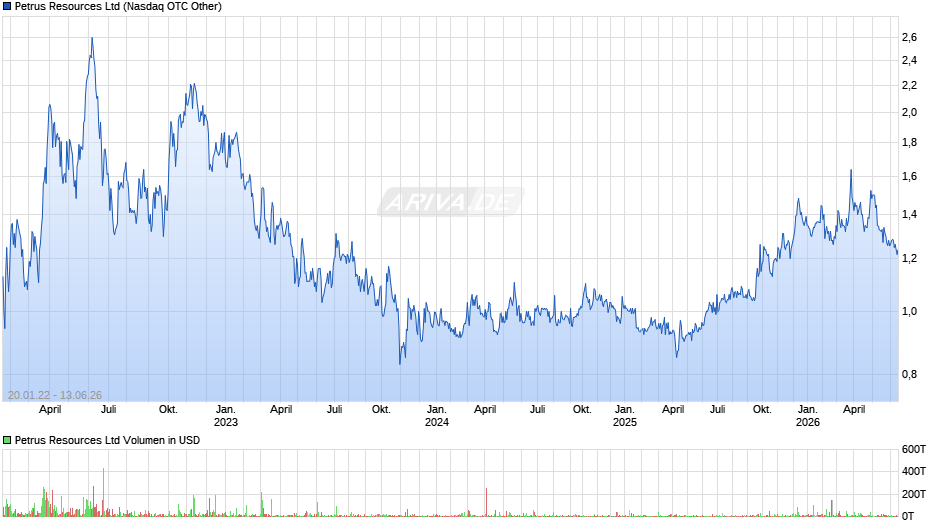The height and width of the screenshot is (526, 940).
Task: Click the 'Okt.' label just before Jan. 2024
Action: [381, 410]
